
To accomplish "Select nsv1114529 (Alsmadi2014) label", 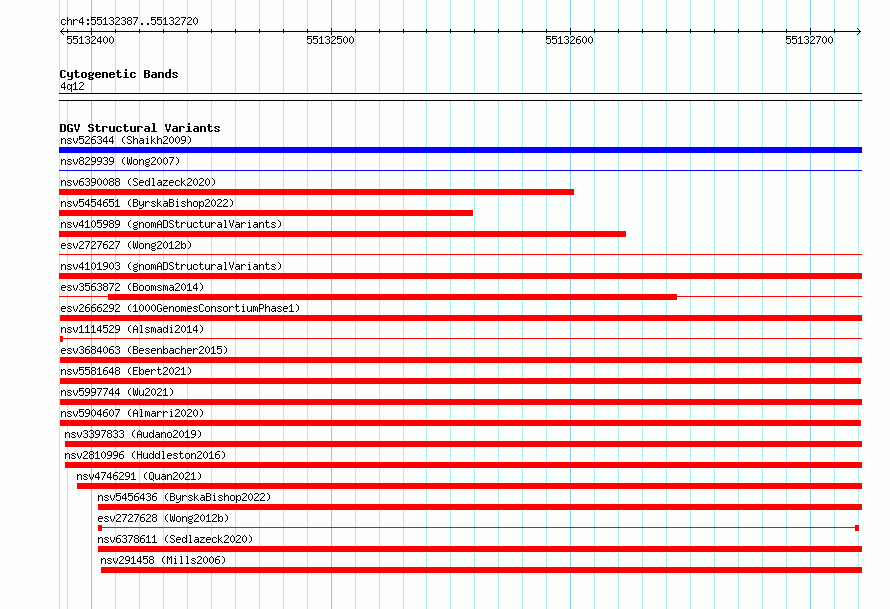I will 132,329.
